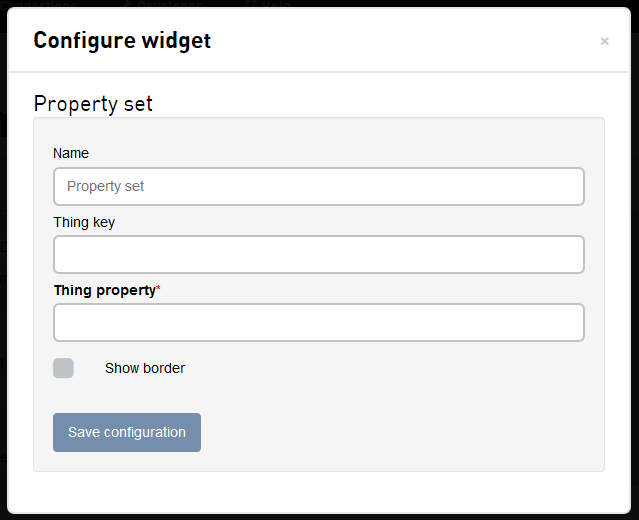The width and height of the screenshot is (639, 520).
Task: Click empty gray area beside Save configuration
Action: point(400,432)
